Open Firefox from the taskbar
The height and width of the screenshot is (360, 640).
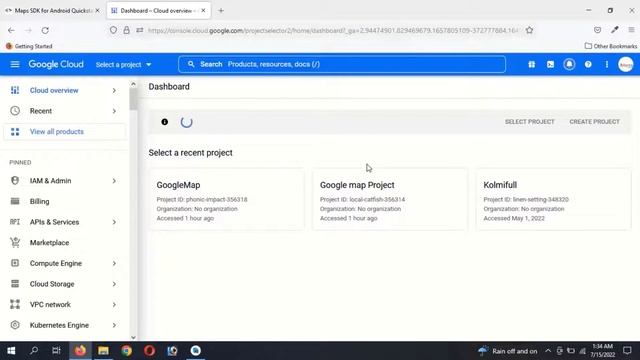point(80,351)
